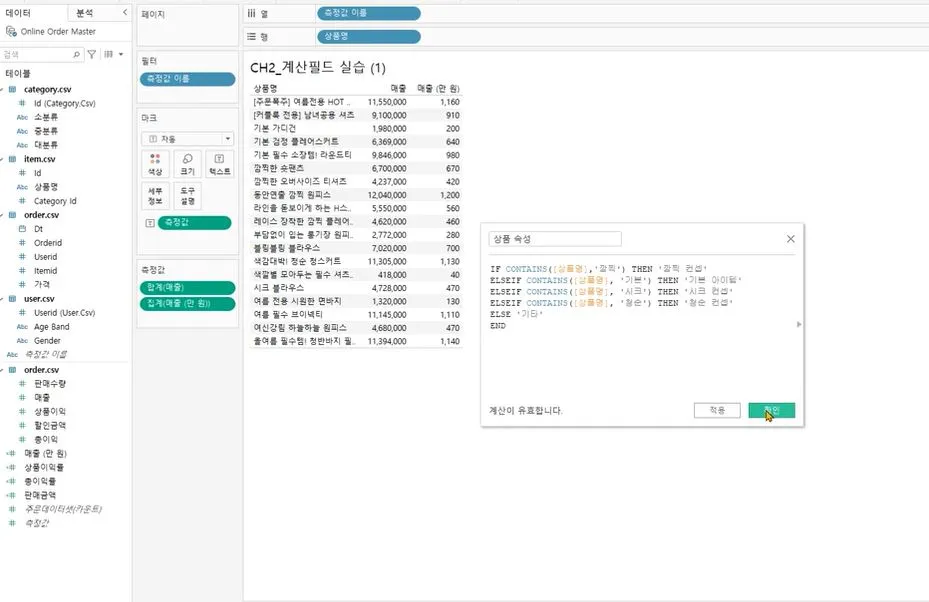Select the 할인금액 measure
Image resolution: width=929 pixels, height=602 pixels.
pos(50,425)
